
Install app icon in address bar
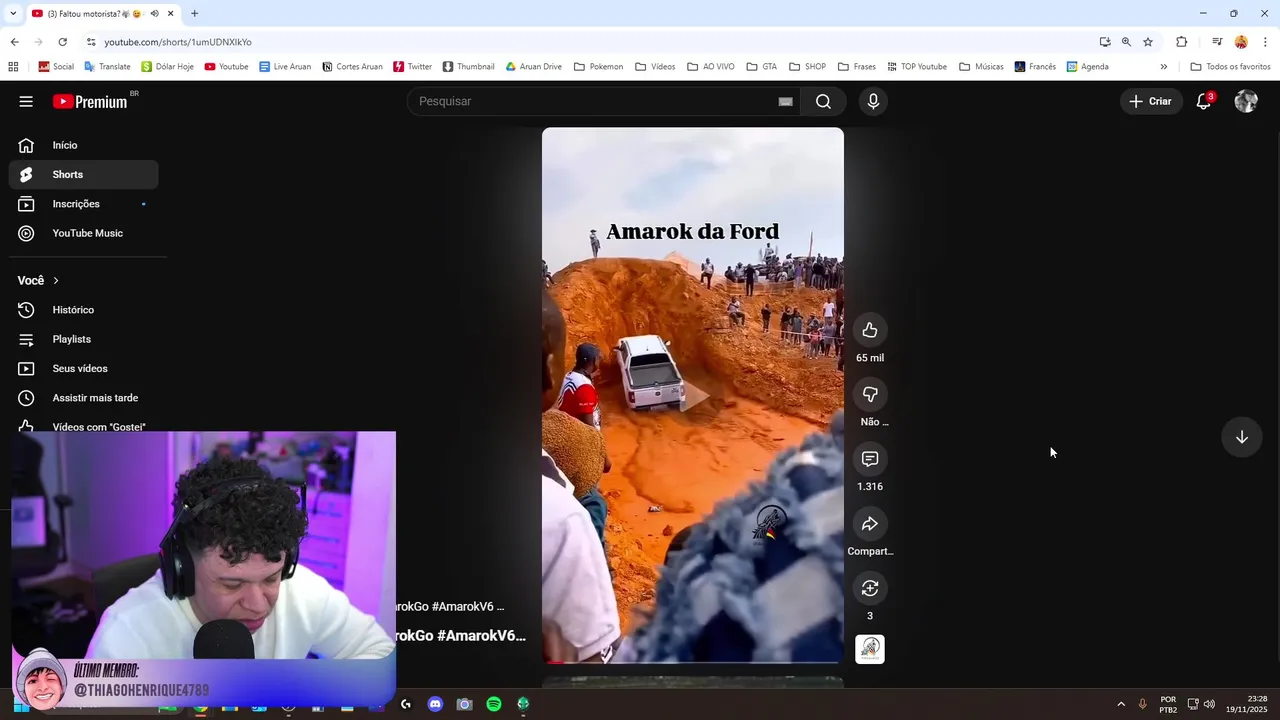point(1105,42)
